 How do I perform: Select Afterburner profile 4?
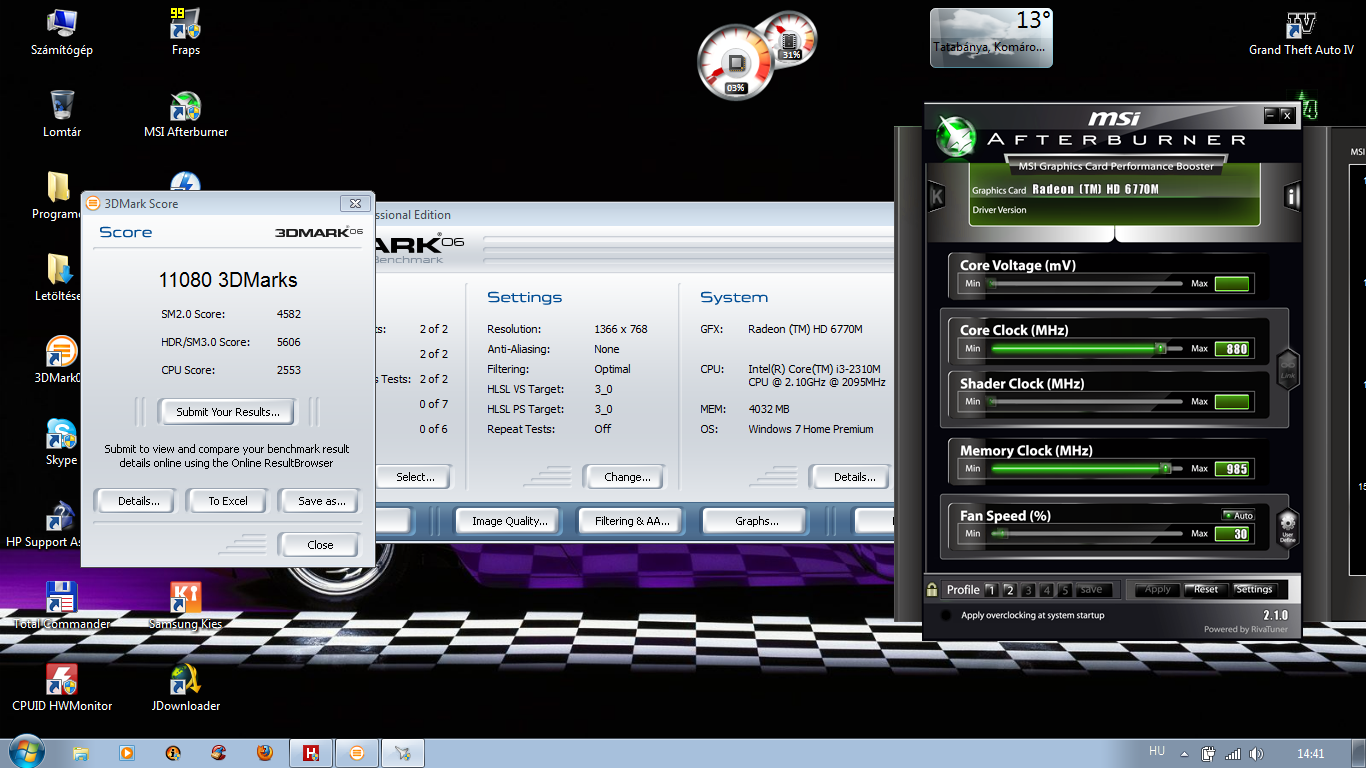point(1046,590)
